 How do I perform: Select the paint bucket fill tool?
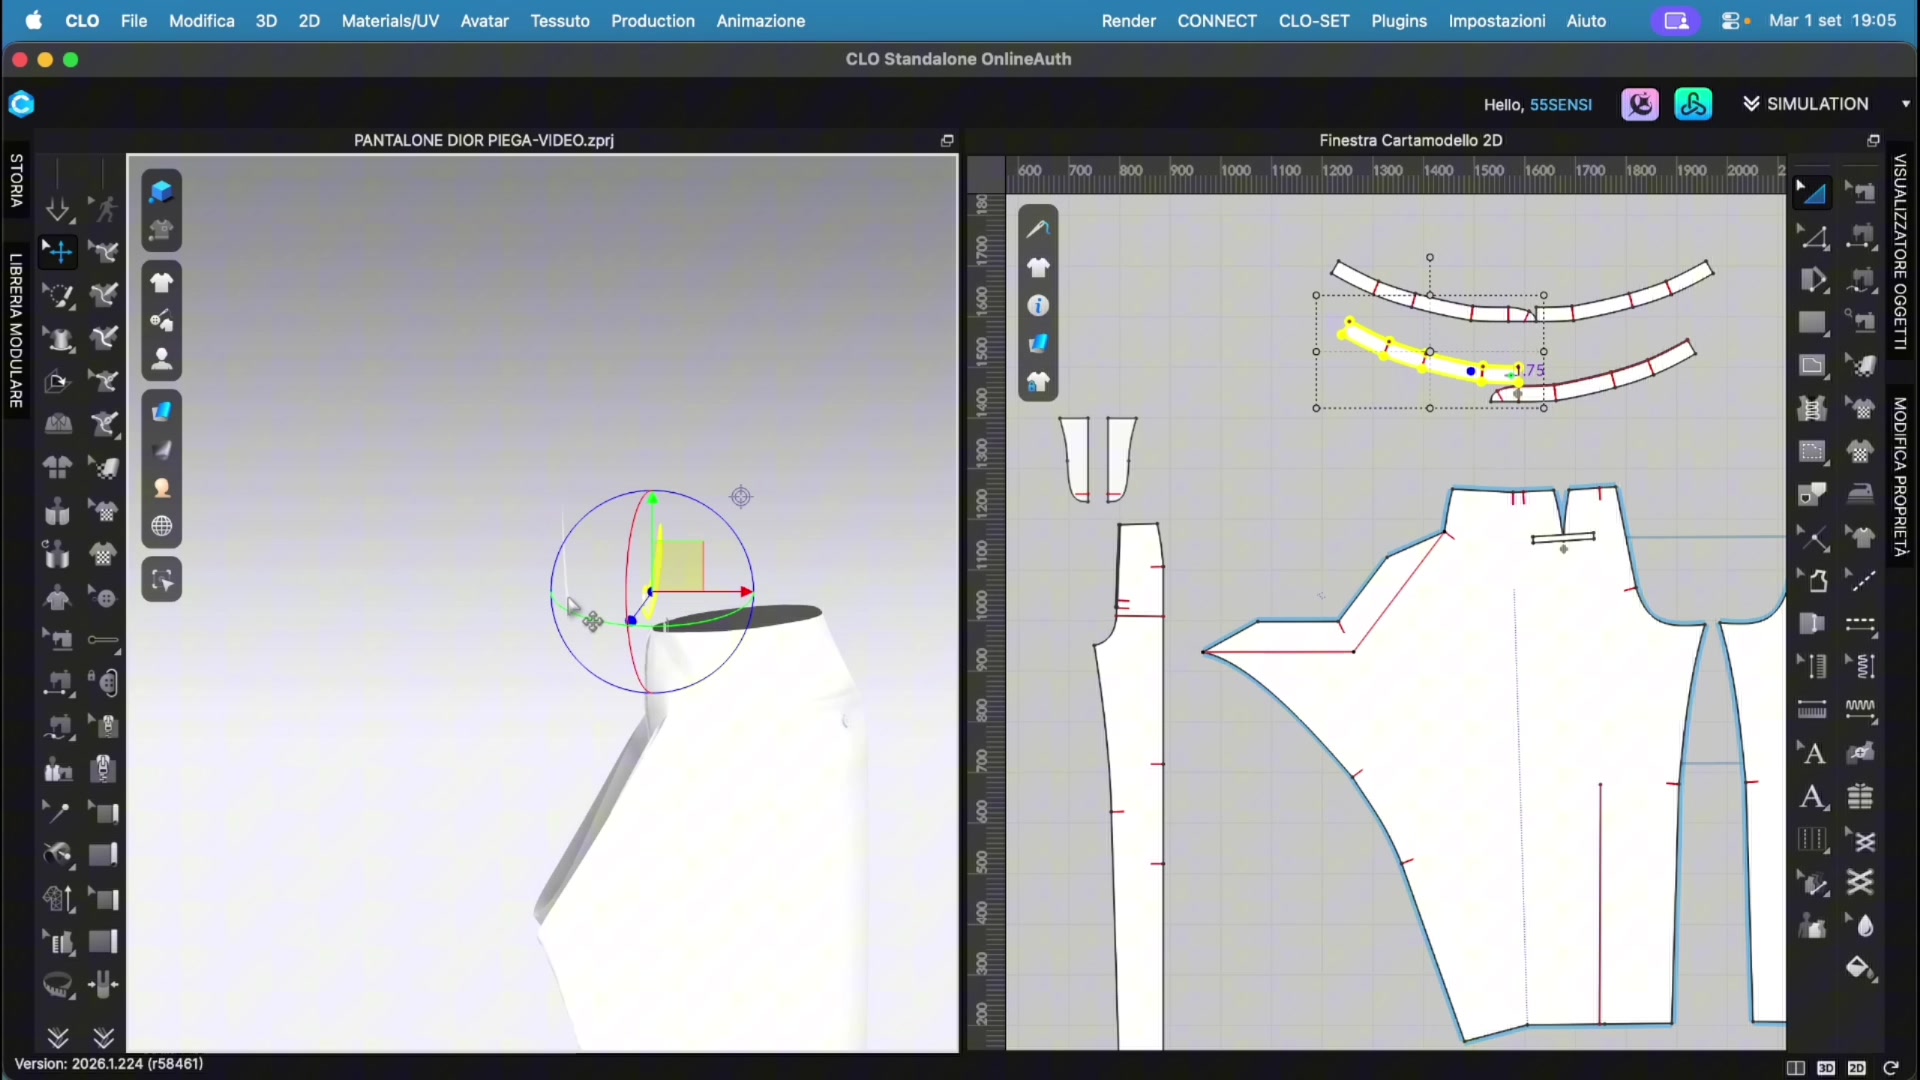[1860, 968]
